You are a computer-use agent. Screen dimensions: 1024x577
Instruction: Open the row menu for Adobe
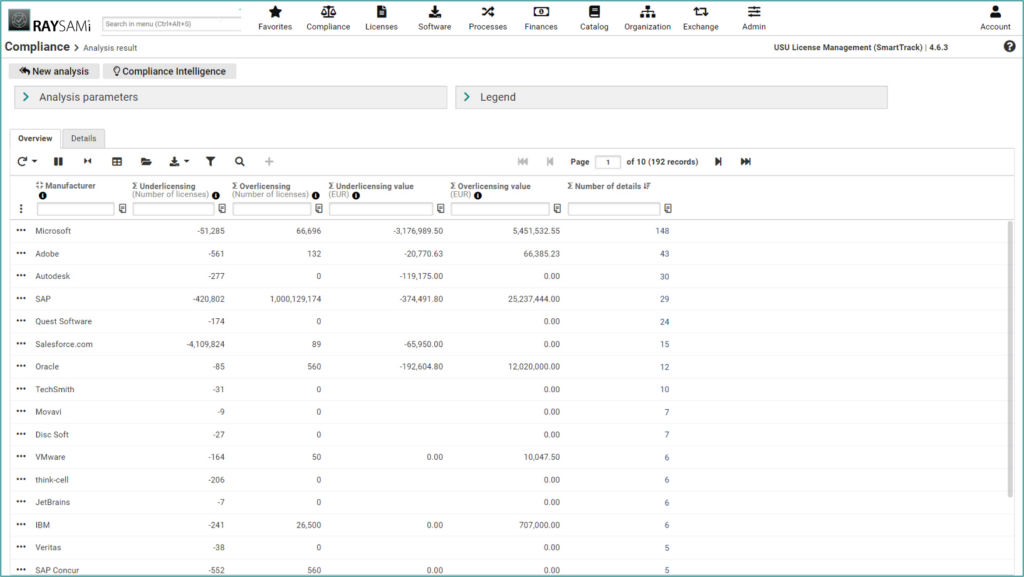21,253
